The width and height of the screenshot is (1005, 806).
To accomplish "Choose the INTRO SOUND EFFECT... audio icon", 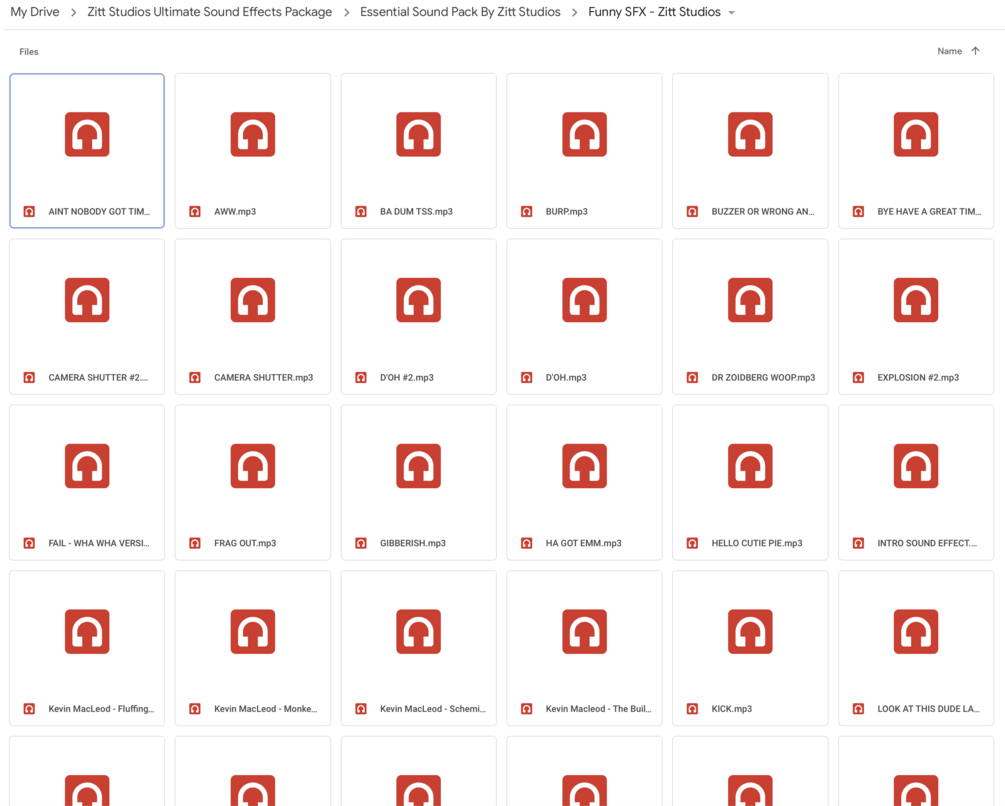I will click(916, 466).
